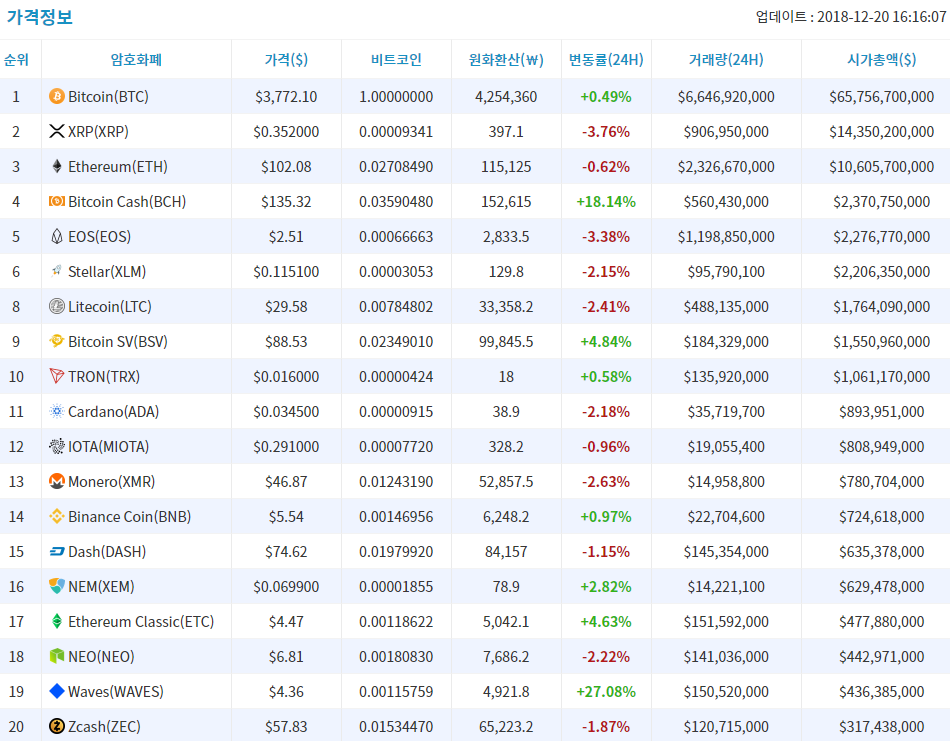Open the Bitcoin SV(BSV) name link
The width and height of the screenshot is (950, 741).
(118, 341)
